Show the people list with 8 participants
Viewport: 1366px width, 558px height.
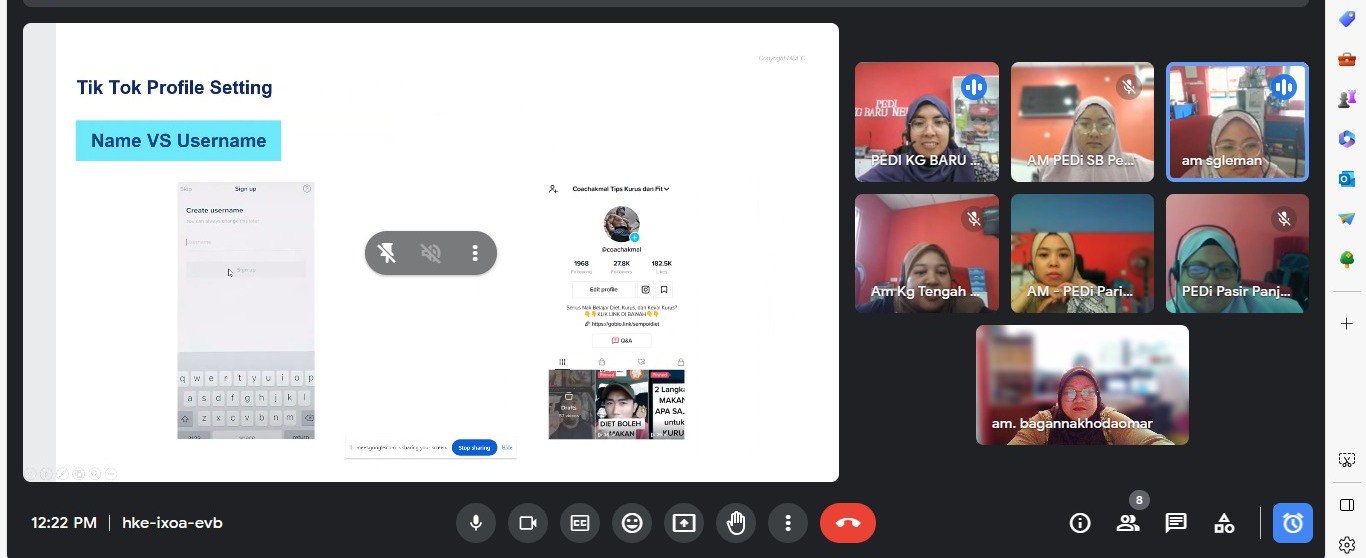[1128, 522]
